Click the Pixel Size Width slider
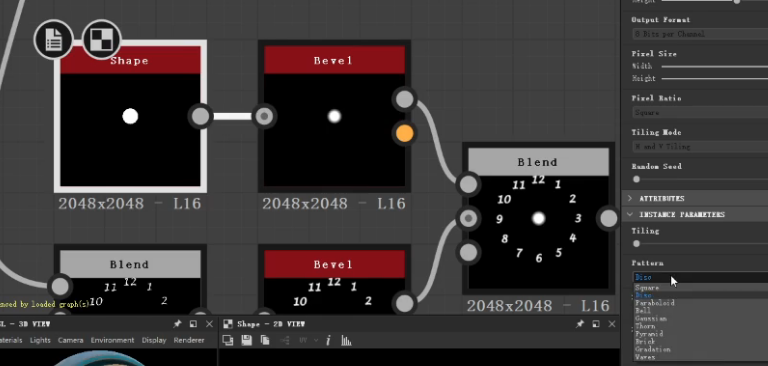The width and height of the screenshot is (768, 366). (715, 66)
